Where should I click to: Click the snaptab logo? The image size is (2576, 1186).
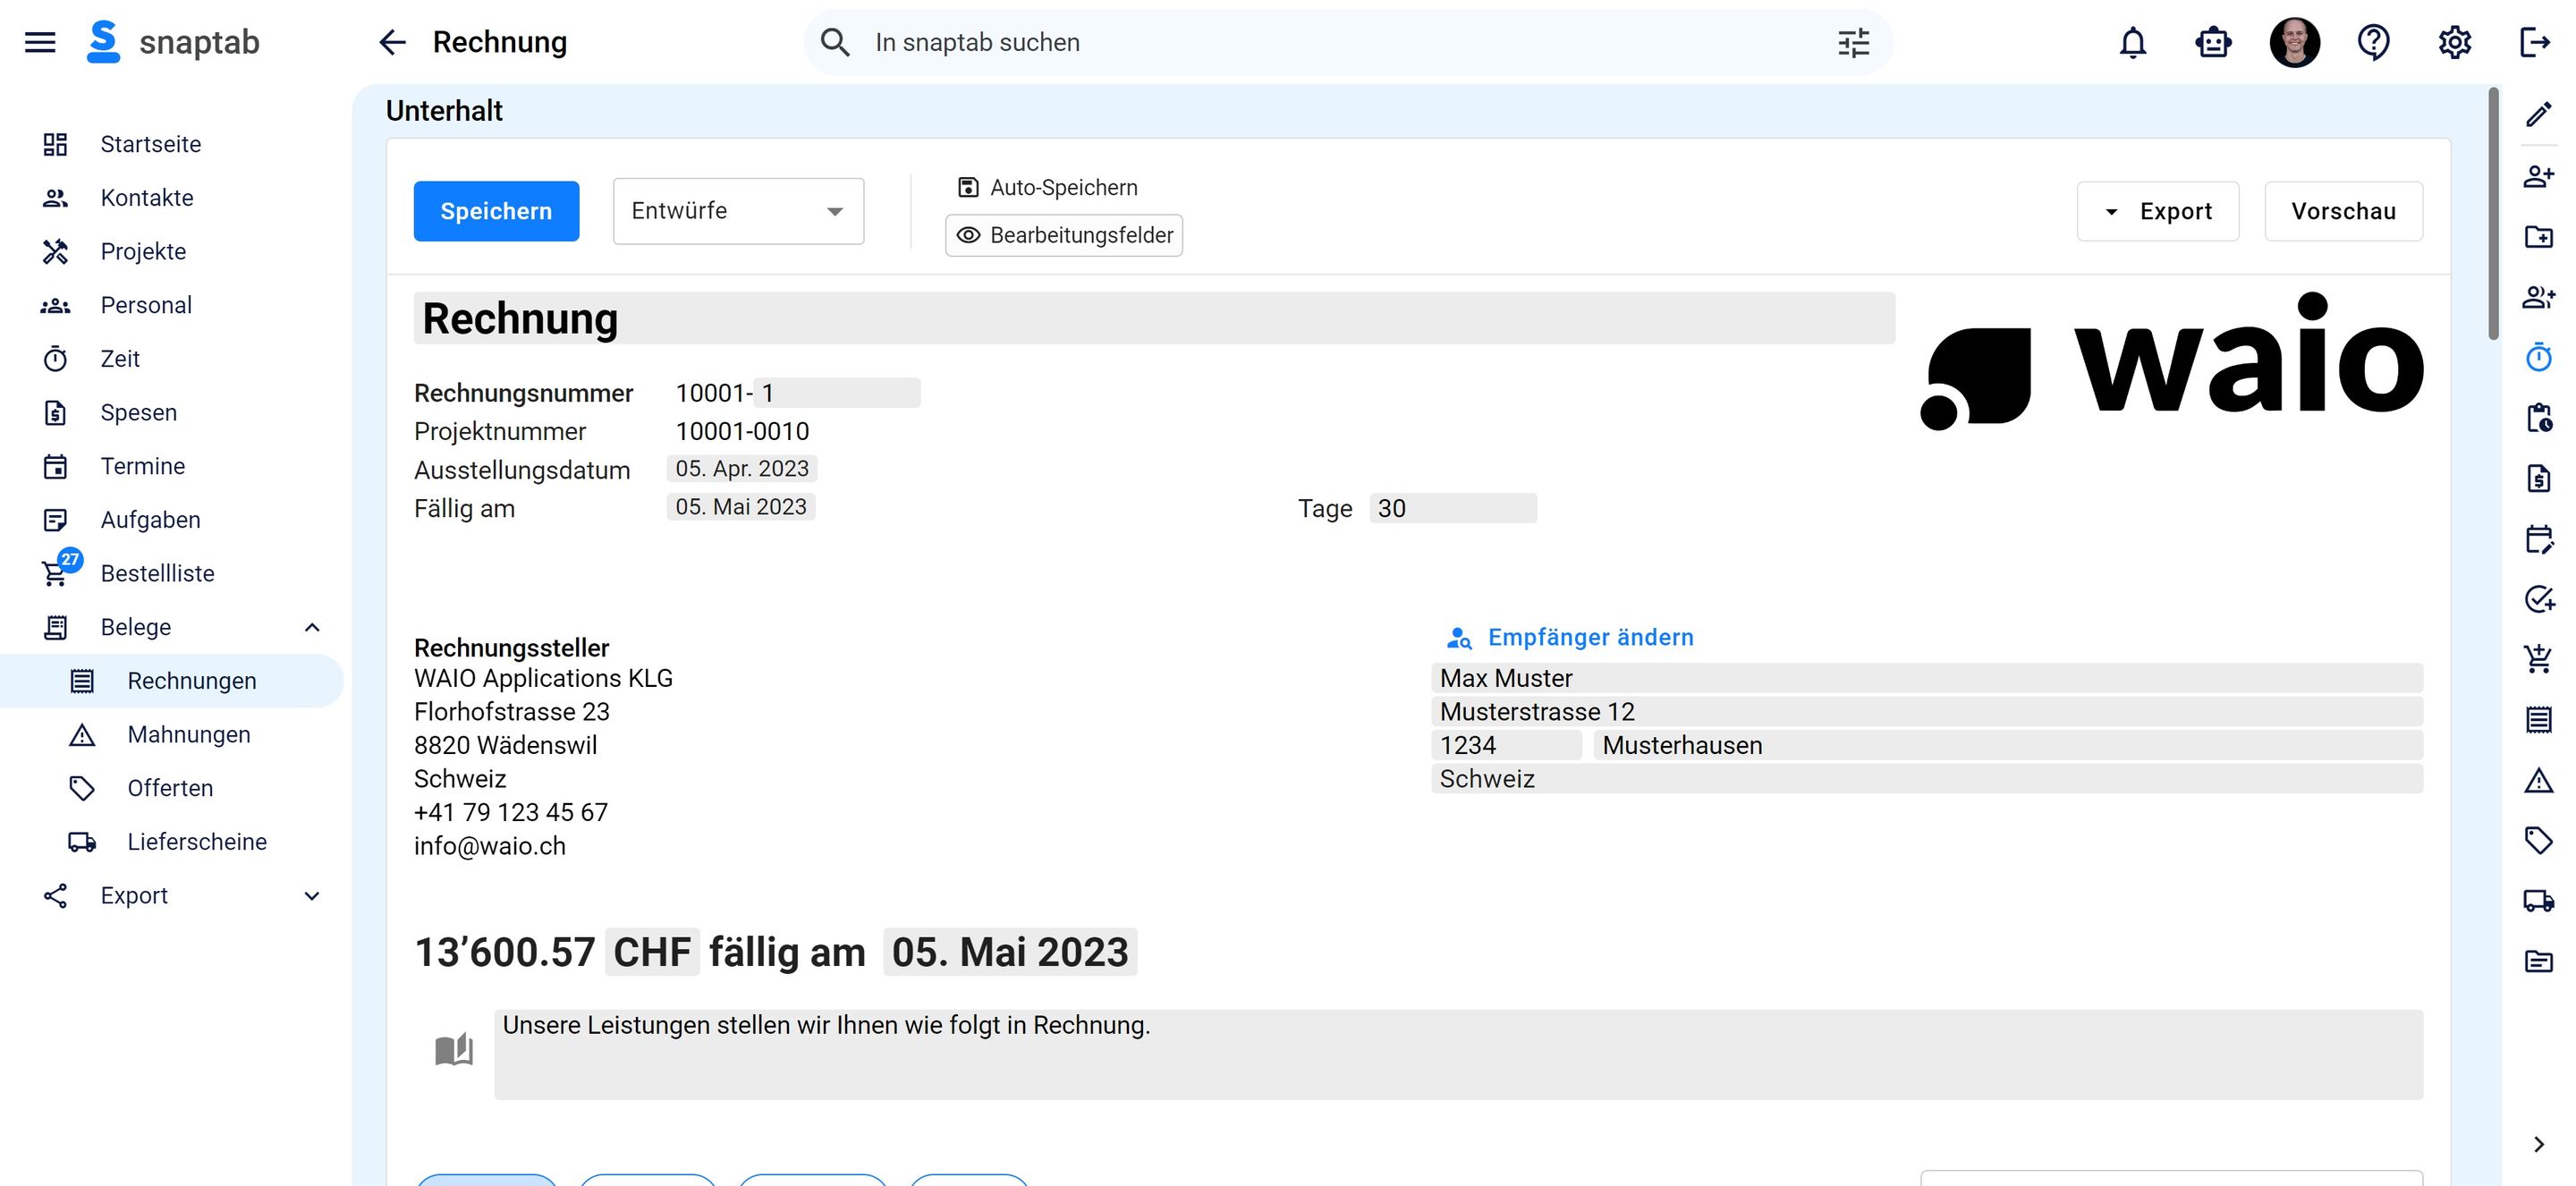(173, 42)
